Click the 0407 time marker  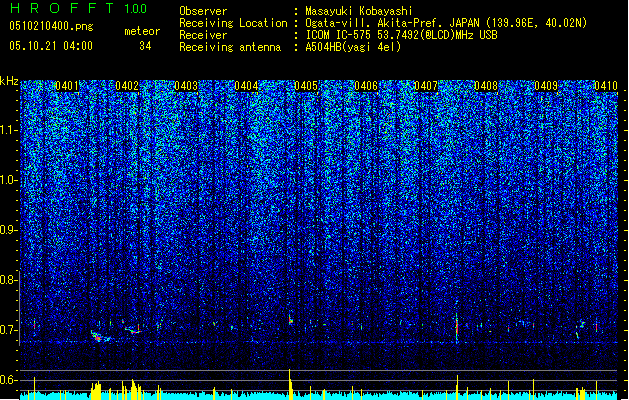(426, 86)
